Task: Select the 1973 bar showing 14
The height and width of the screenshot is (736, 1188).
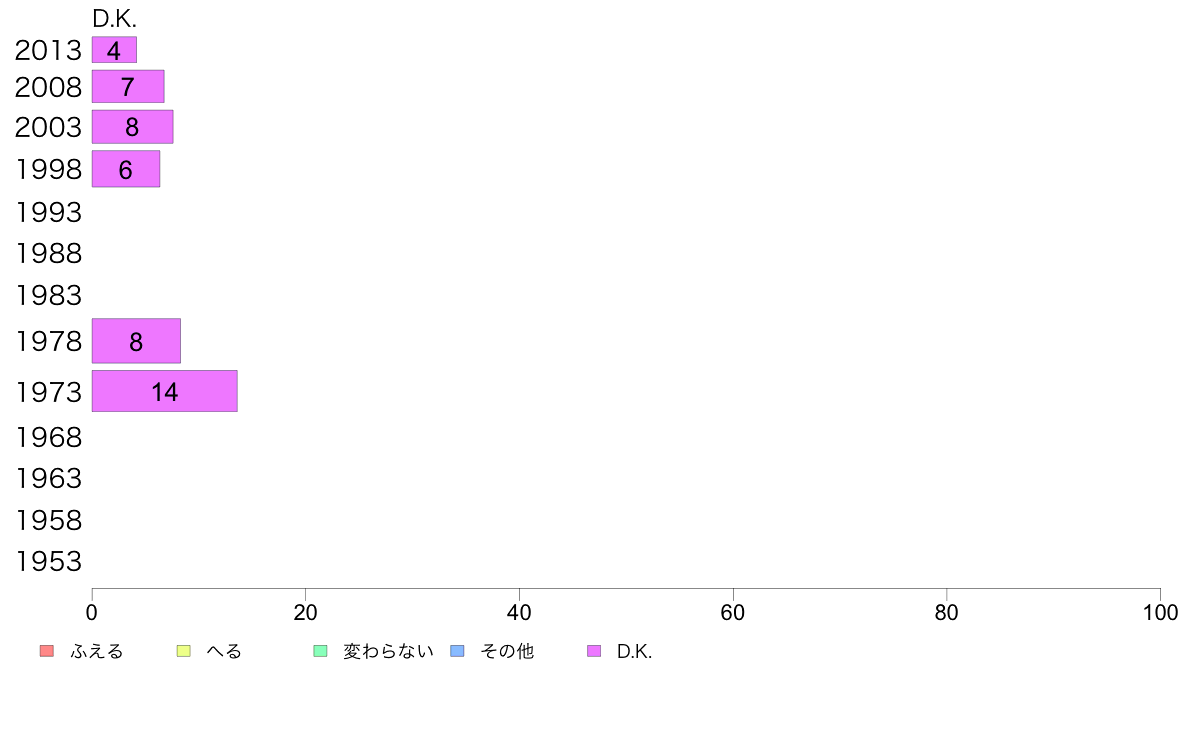Action: click(164, 391)
